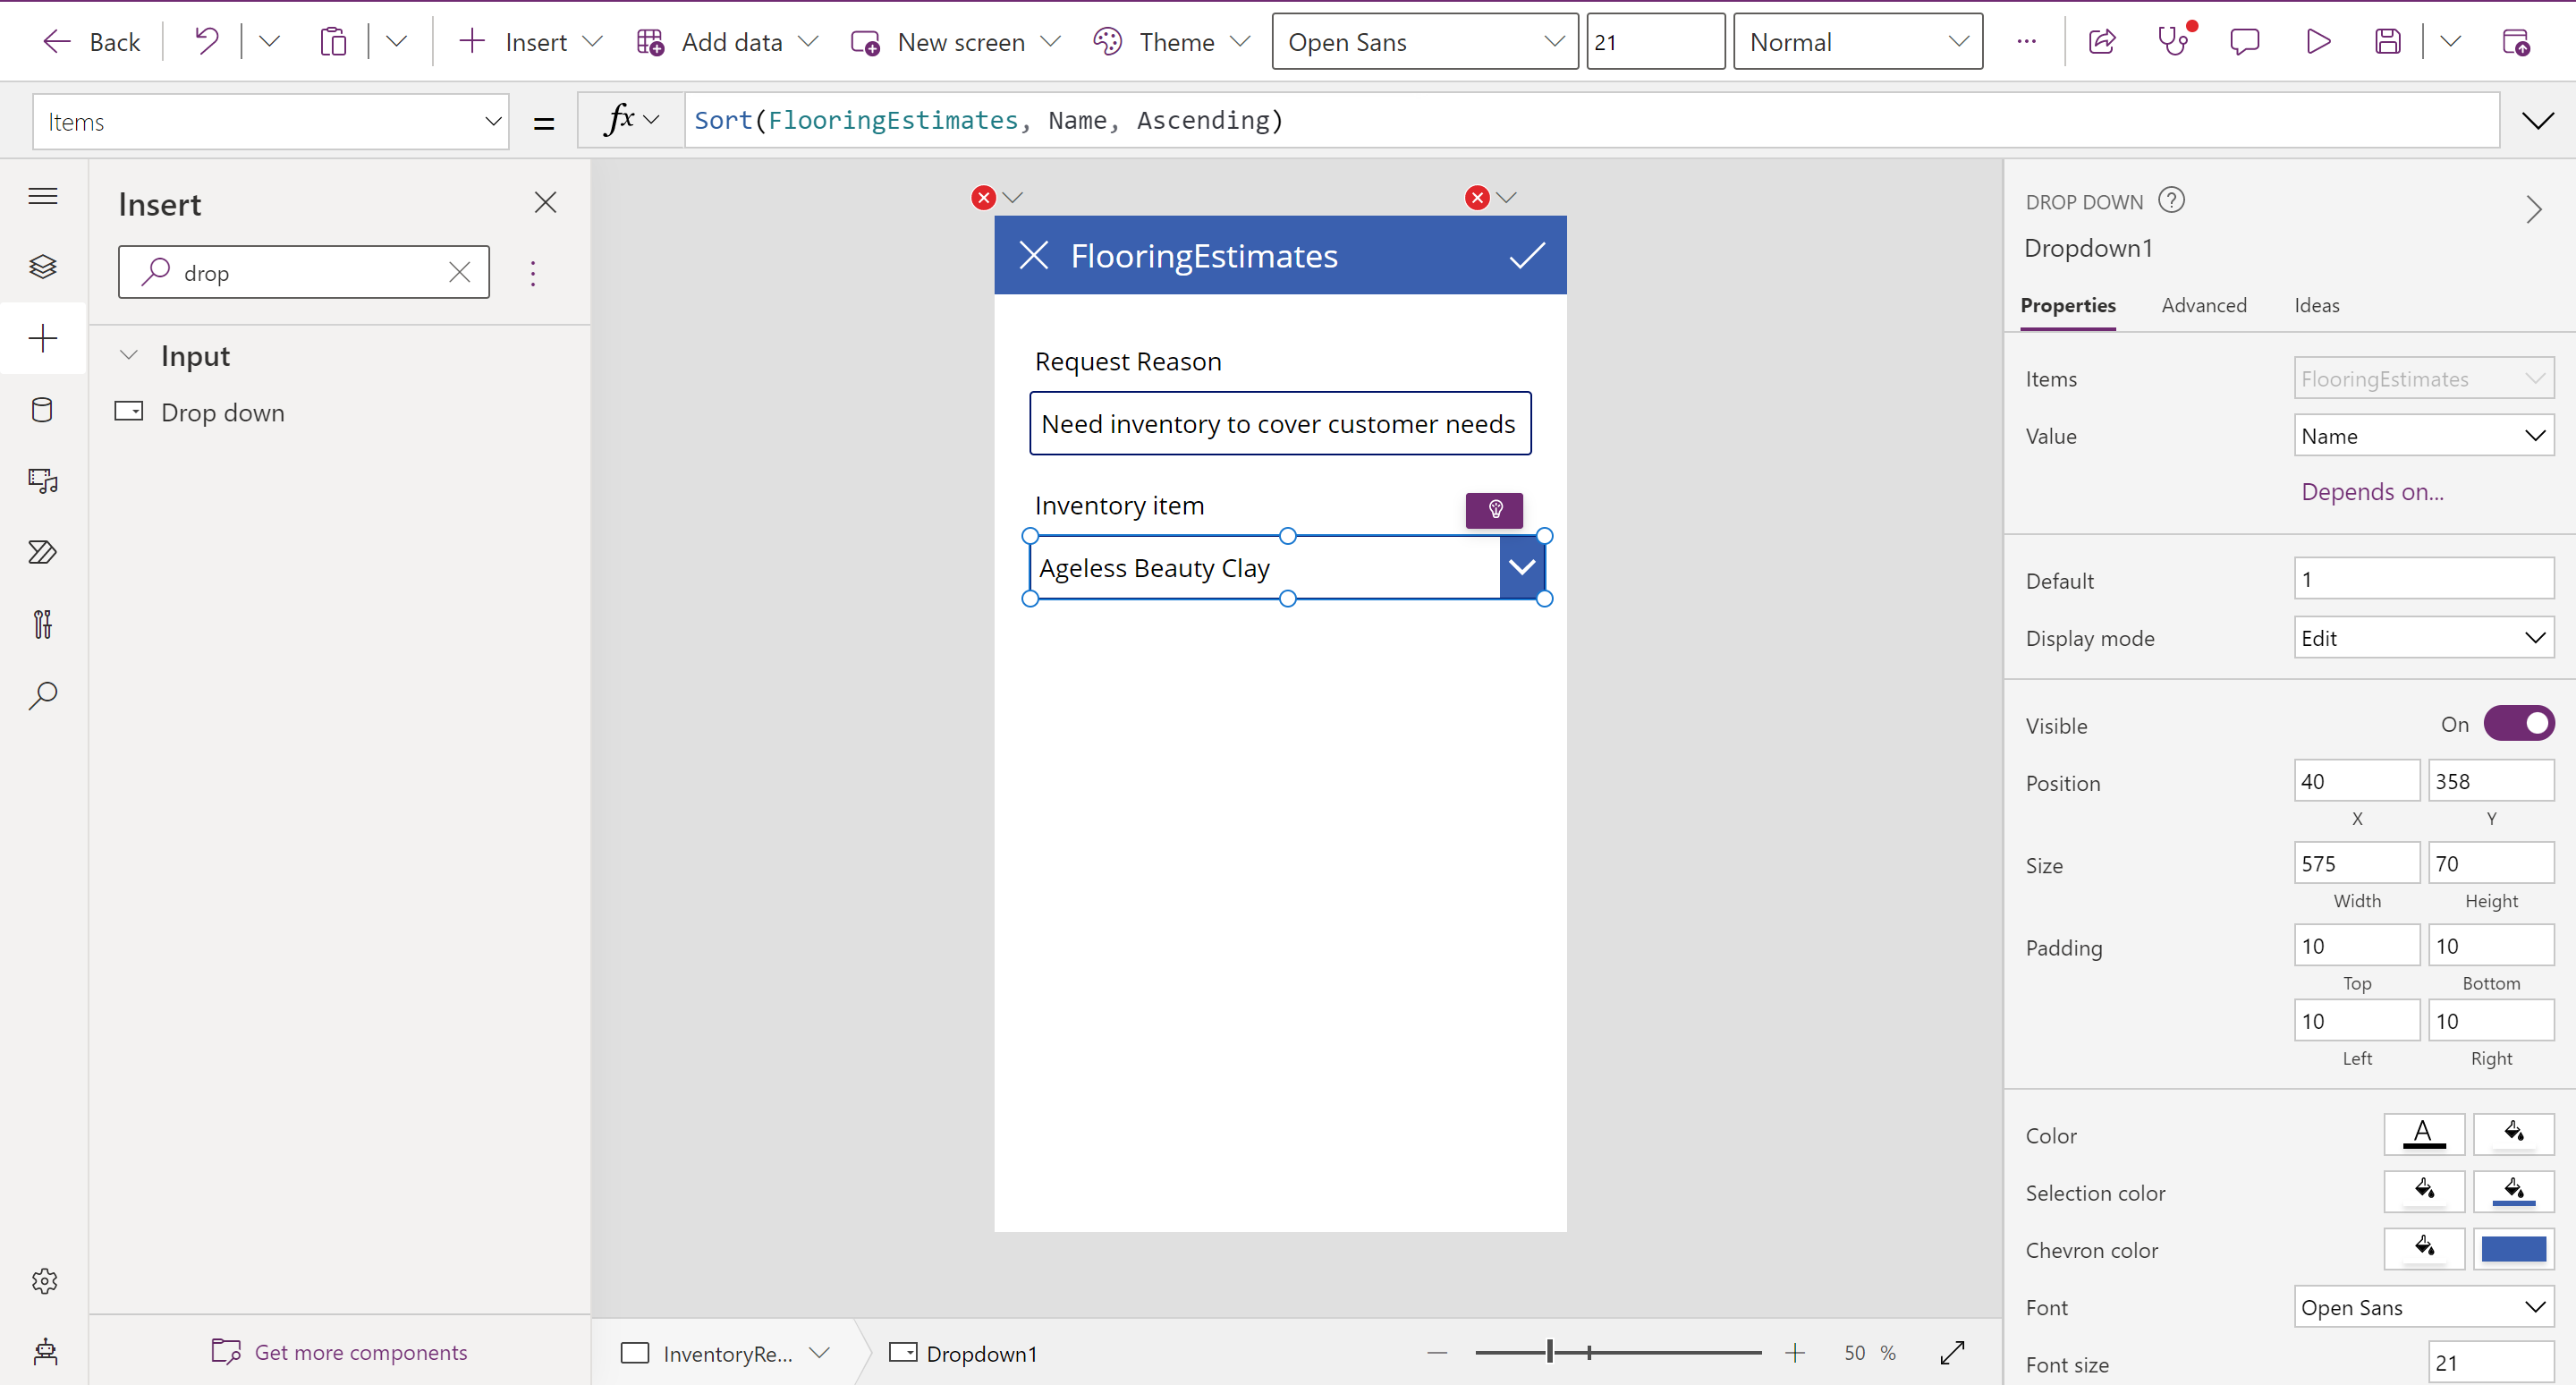Click the Save disk icon
Viewport: 2576px width, 1385px height.
coord(2388,41)
